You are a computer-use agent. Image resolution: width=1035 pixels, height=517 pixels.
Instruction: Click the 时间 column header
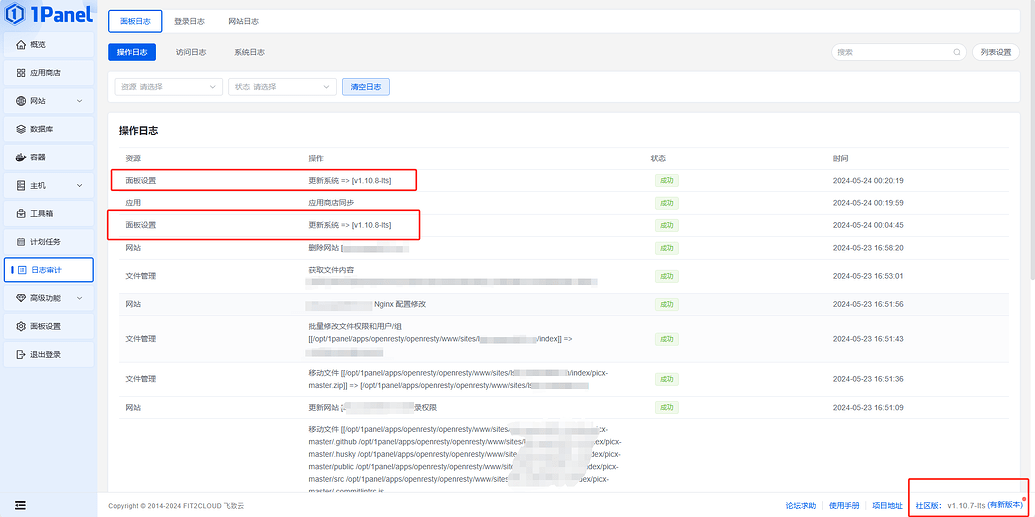[x=840, y=158]
